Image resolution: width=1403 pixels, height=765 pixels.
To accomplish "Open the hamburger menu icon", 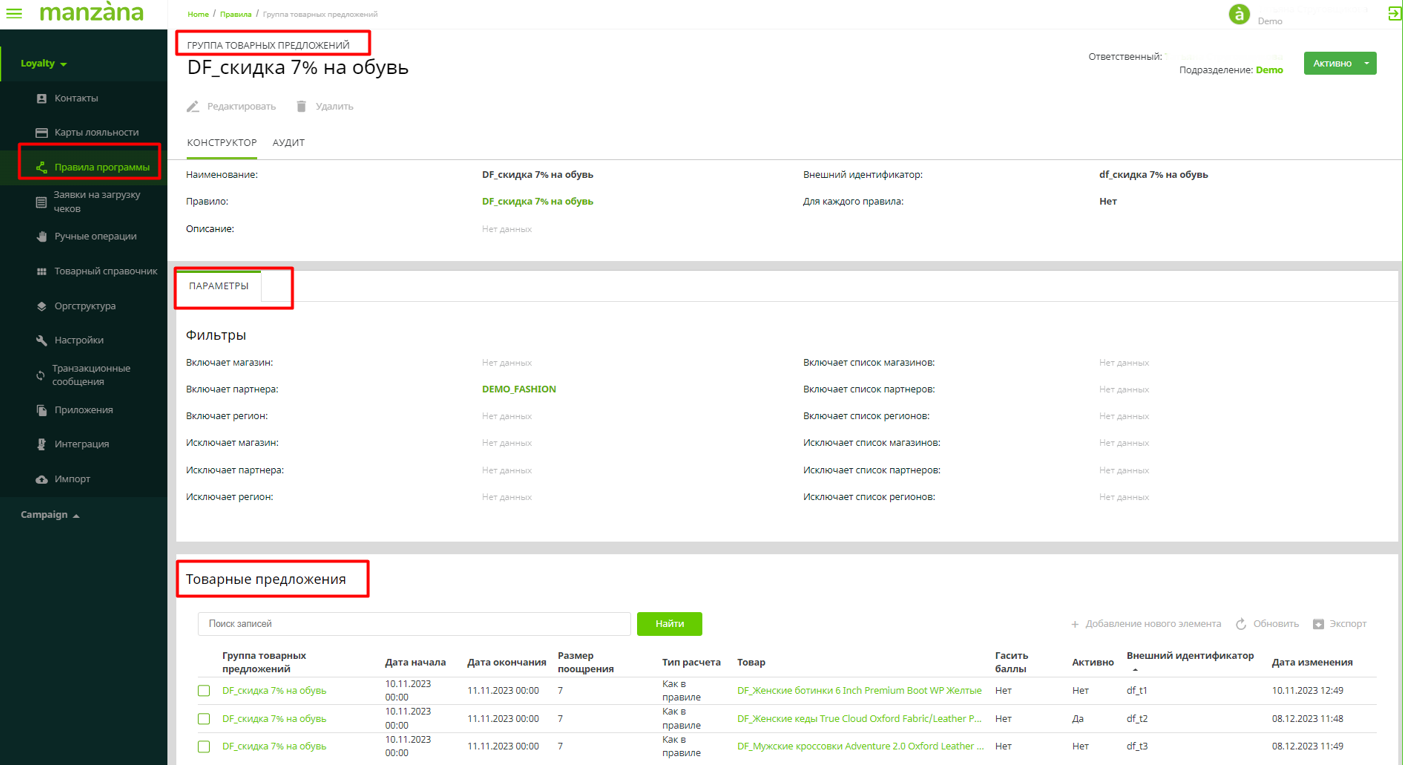I will pyautogui.click(x=14, y=14).
